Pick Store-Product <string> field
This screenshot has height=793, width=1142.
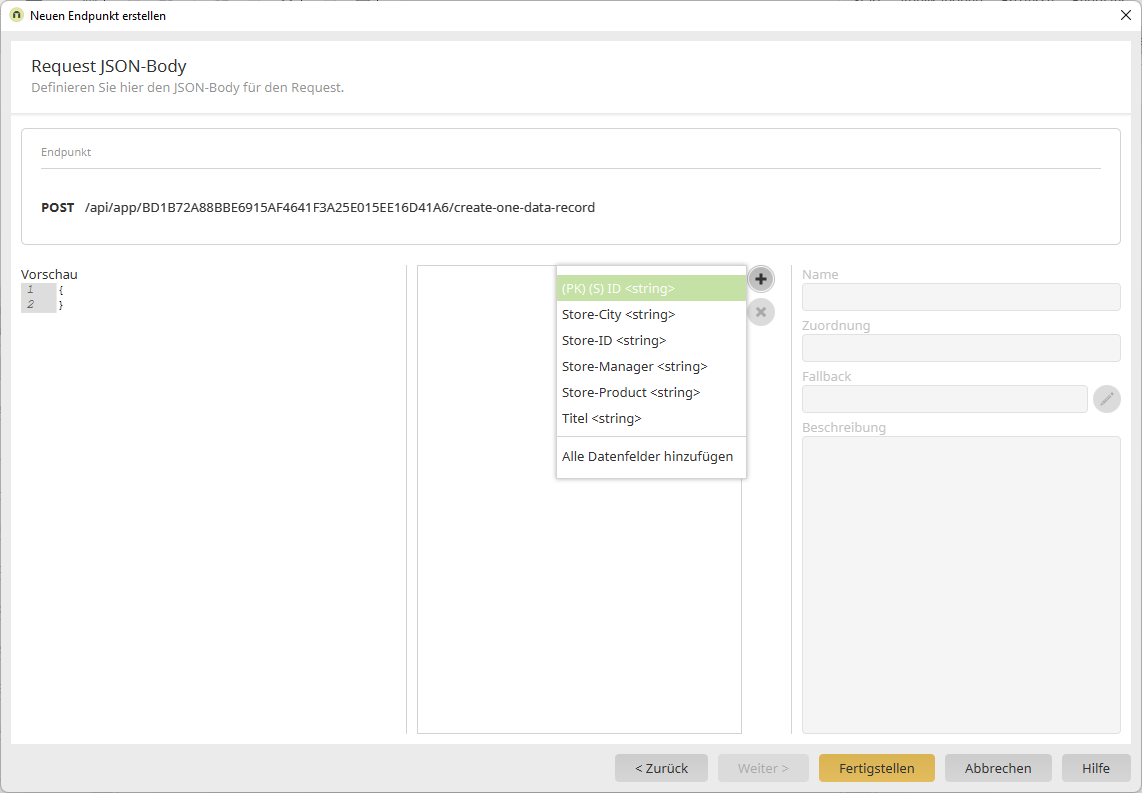[651, 392]
